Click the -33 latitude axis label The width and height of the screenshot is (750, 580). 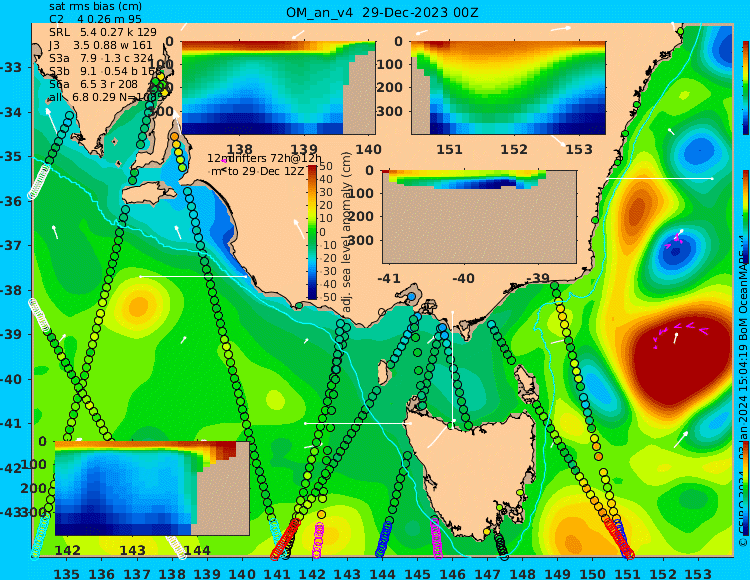point(11,67)
